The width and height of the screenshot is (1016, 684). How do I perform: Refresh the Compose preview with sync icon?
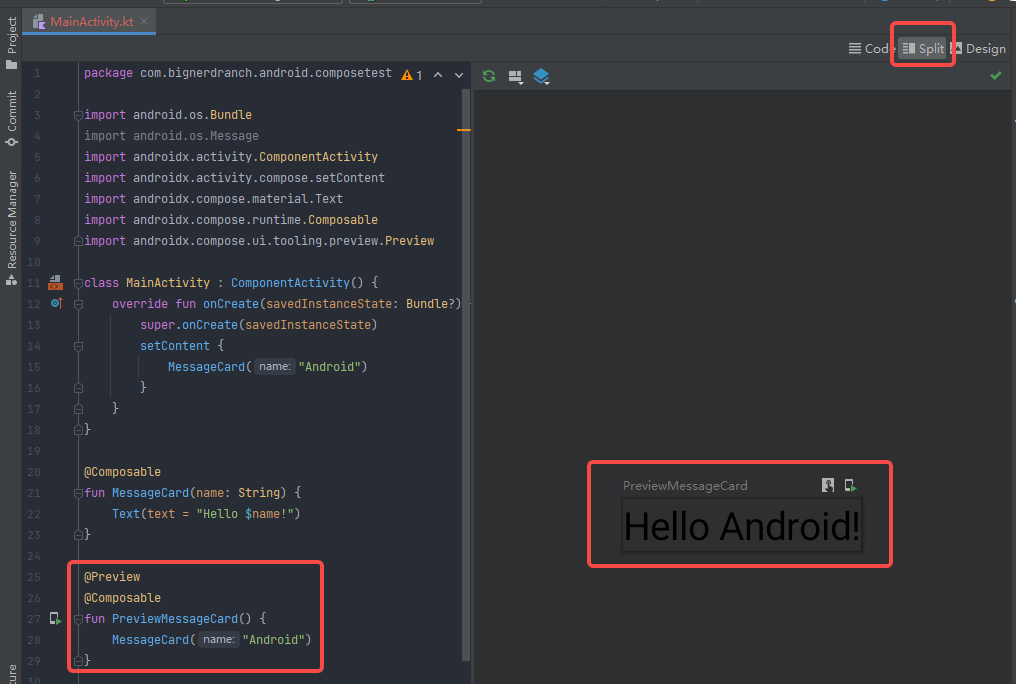pyautogui.click(x=489, y=76)
